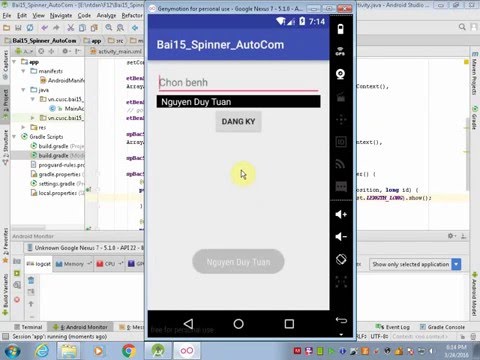Open the Android Monitor tool window tab
Image resolution: width=480 pixels, height=360 pixels.
81,327
